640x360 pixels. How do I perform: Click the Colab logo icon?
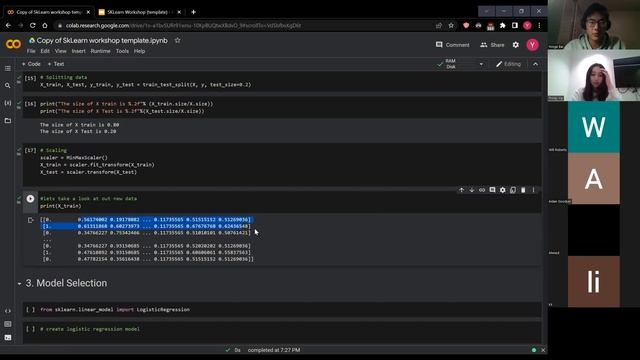click(x=13, y=44)
